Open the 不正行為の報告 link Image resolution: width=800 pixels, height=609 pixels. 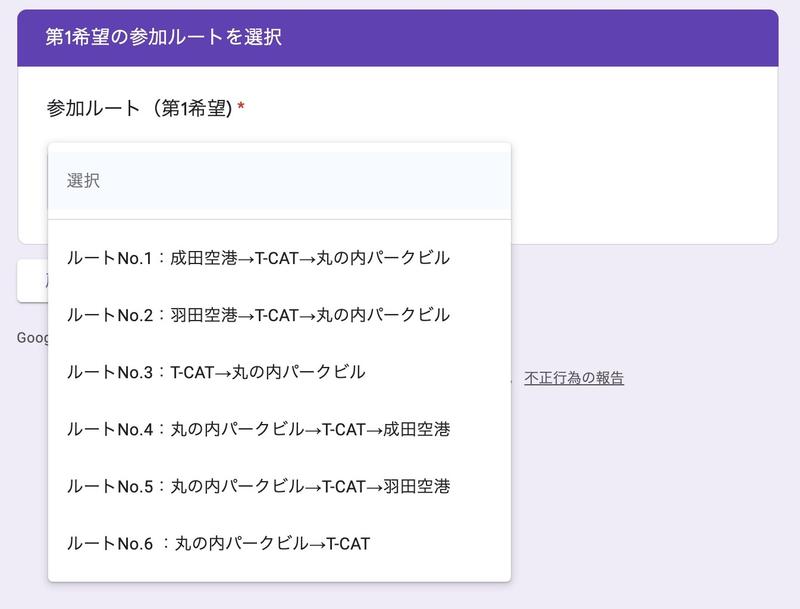pyautogui.click(x=574, y=378)
